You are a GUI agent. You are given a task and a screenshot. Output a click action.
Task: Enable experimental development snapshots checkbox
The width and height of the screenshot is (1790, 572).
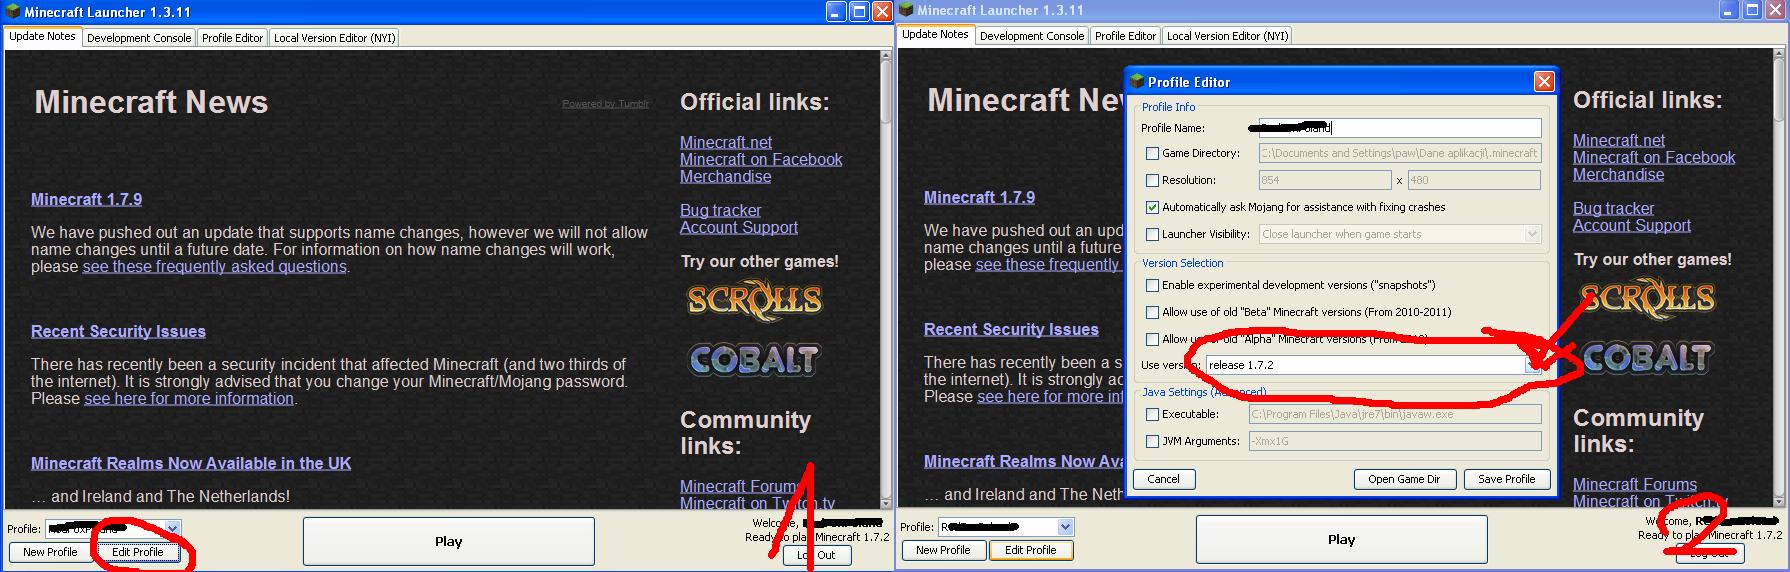point(1152,286)
